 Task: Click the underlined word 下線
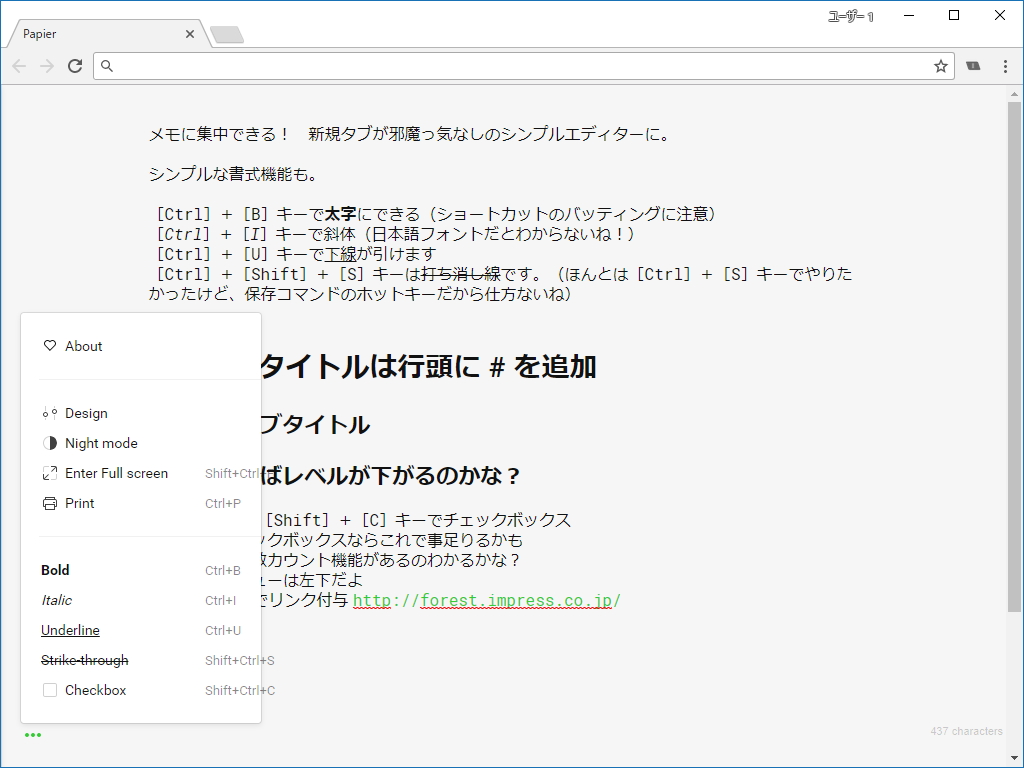340,254
